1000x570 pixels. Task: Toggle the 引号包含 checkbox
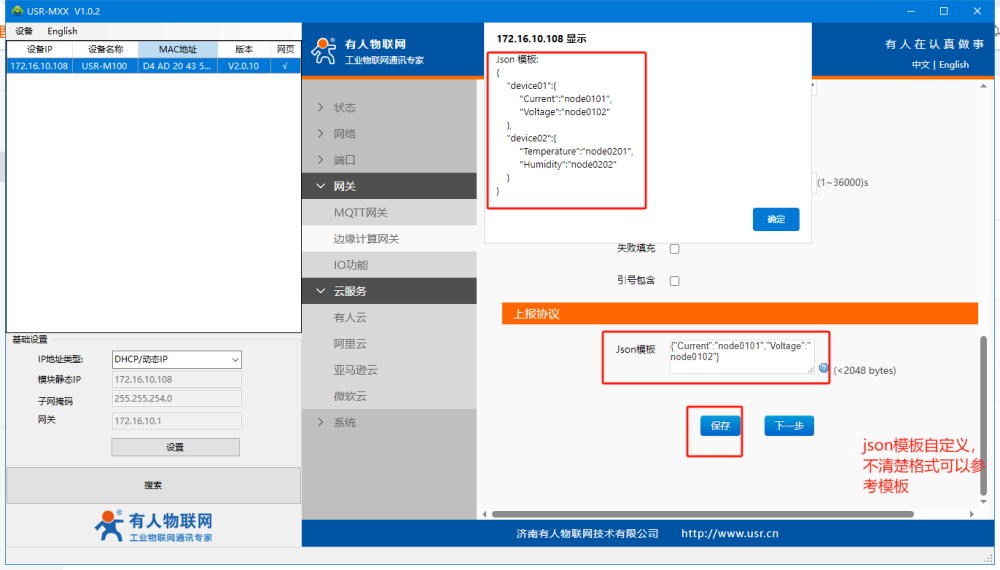(x=674, y=281)
